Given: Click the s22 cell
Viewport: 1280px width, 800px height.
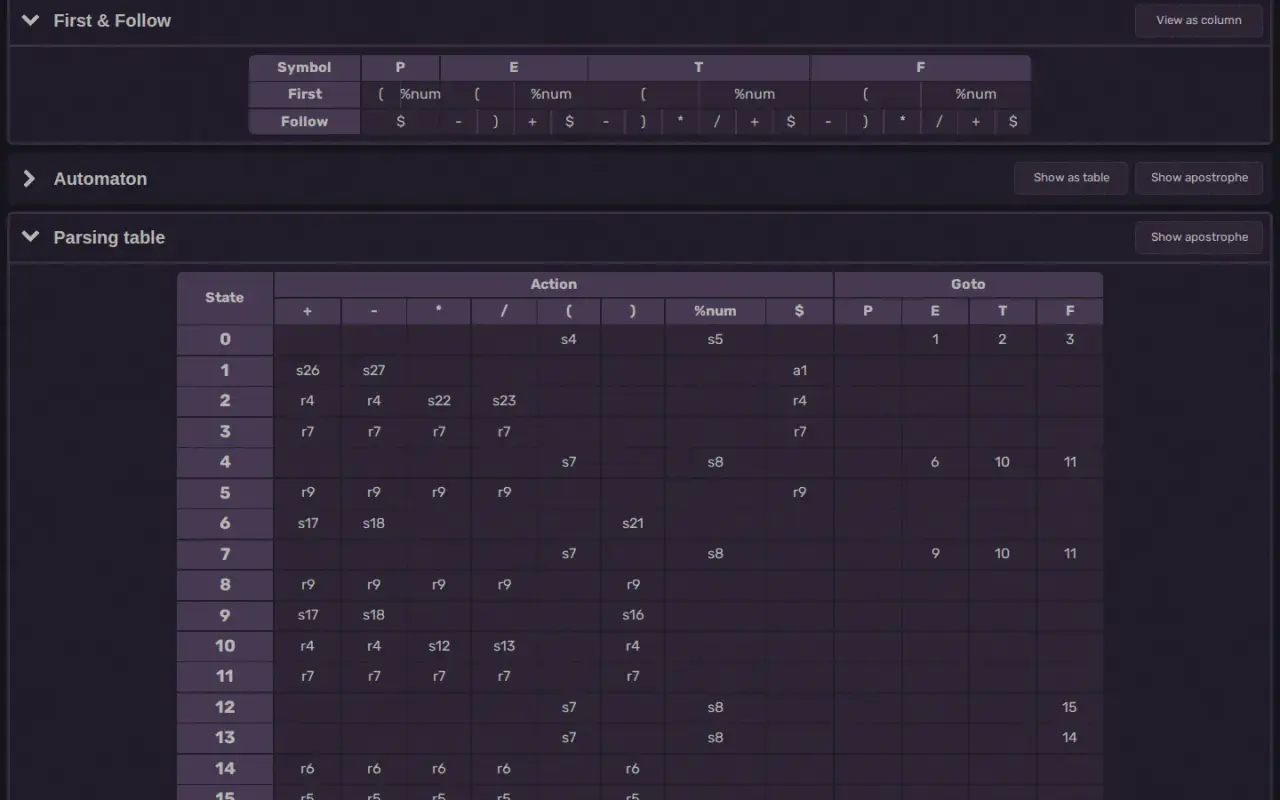Looking at the screenshot, I should pos(439,401).
